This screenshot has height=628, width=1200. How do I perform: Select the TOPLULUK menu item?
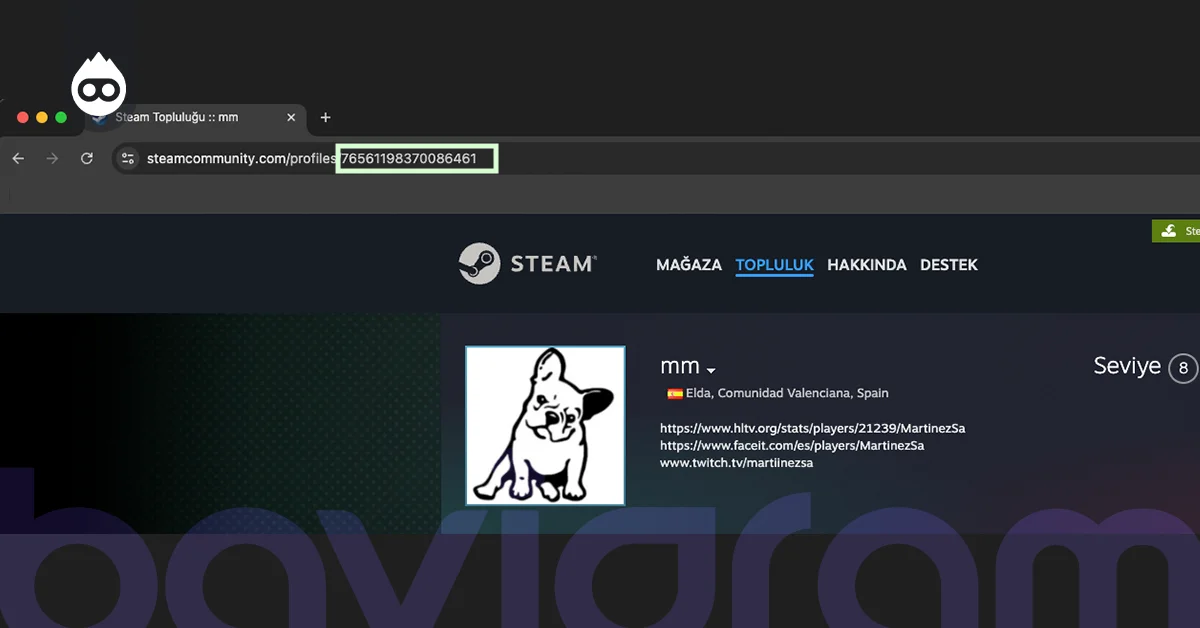774,264
